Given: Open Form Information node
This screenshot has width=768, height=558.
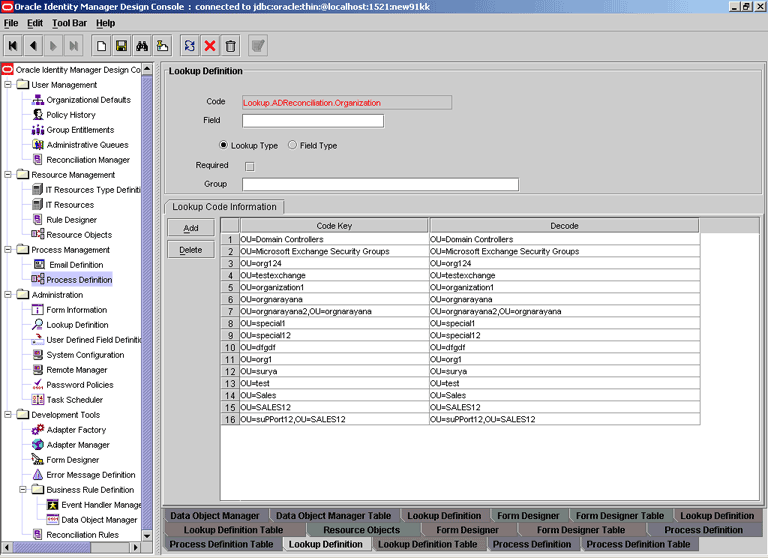Looking at the screenshot, I should pyautogui.click(x=76, y=310).
